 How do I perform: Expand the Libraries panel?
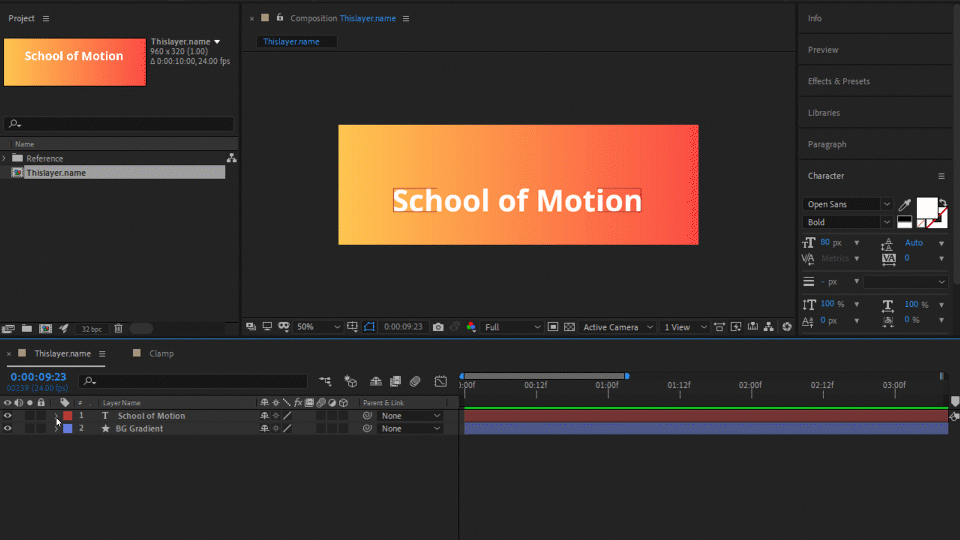823,113
